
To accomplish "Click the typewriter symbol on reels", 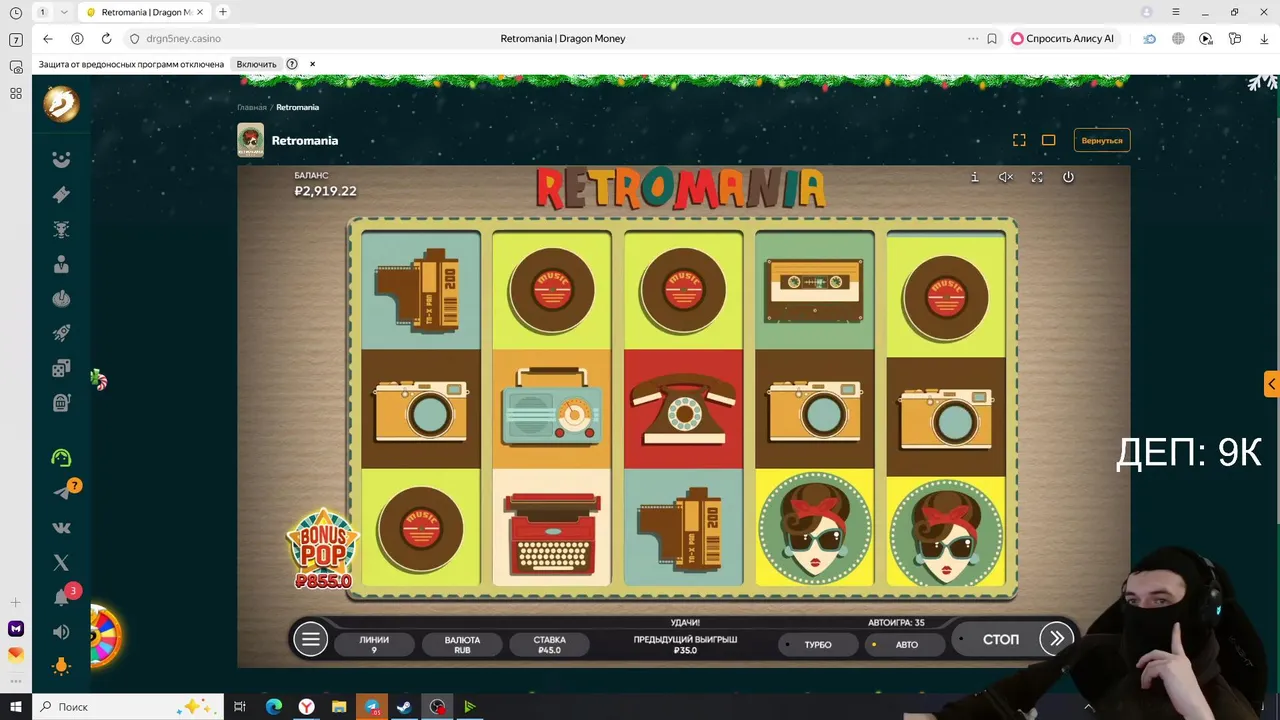I will [x=552, y=527].
